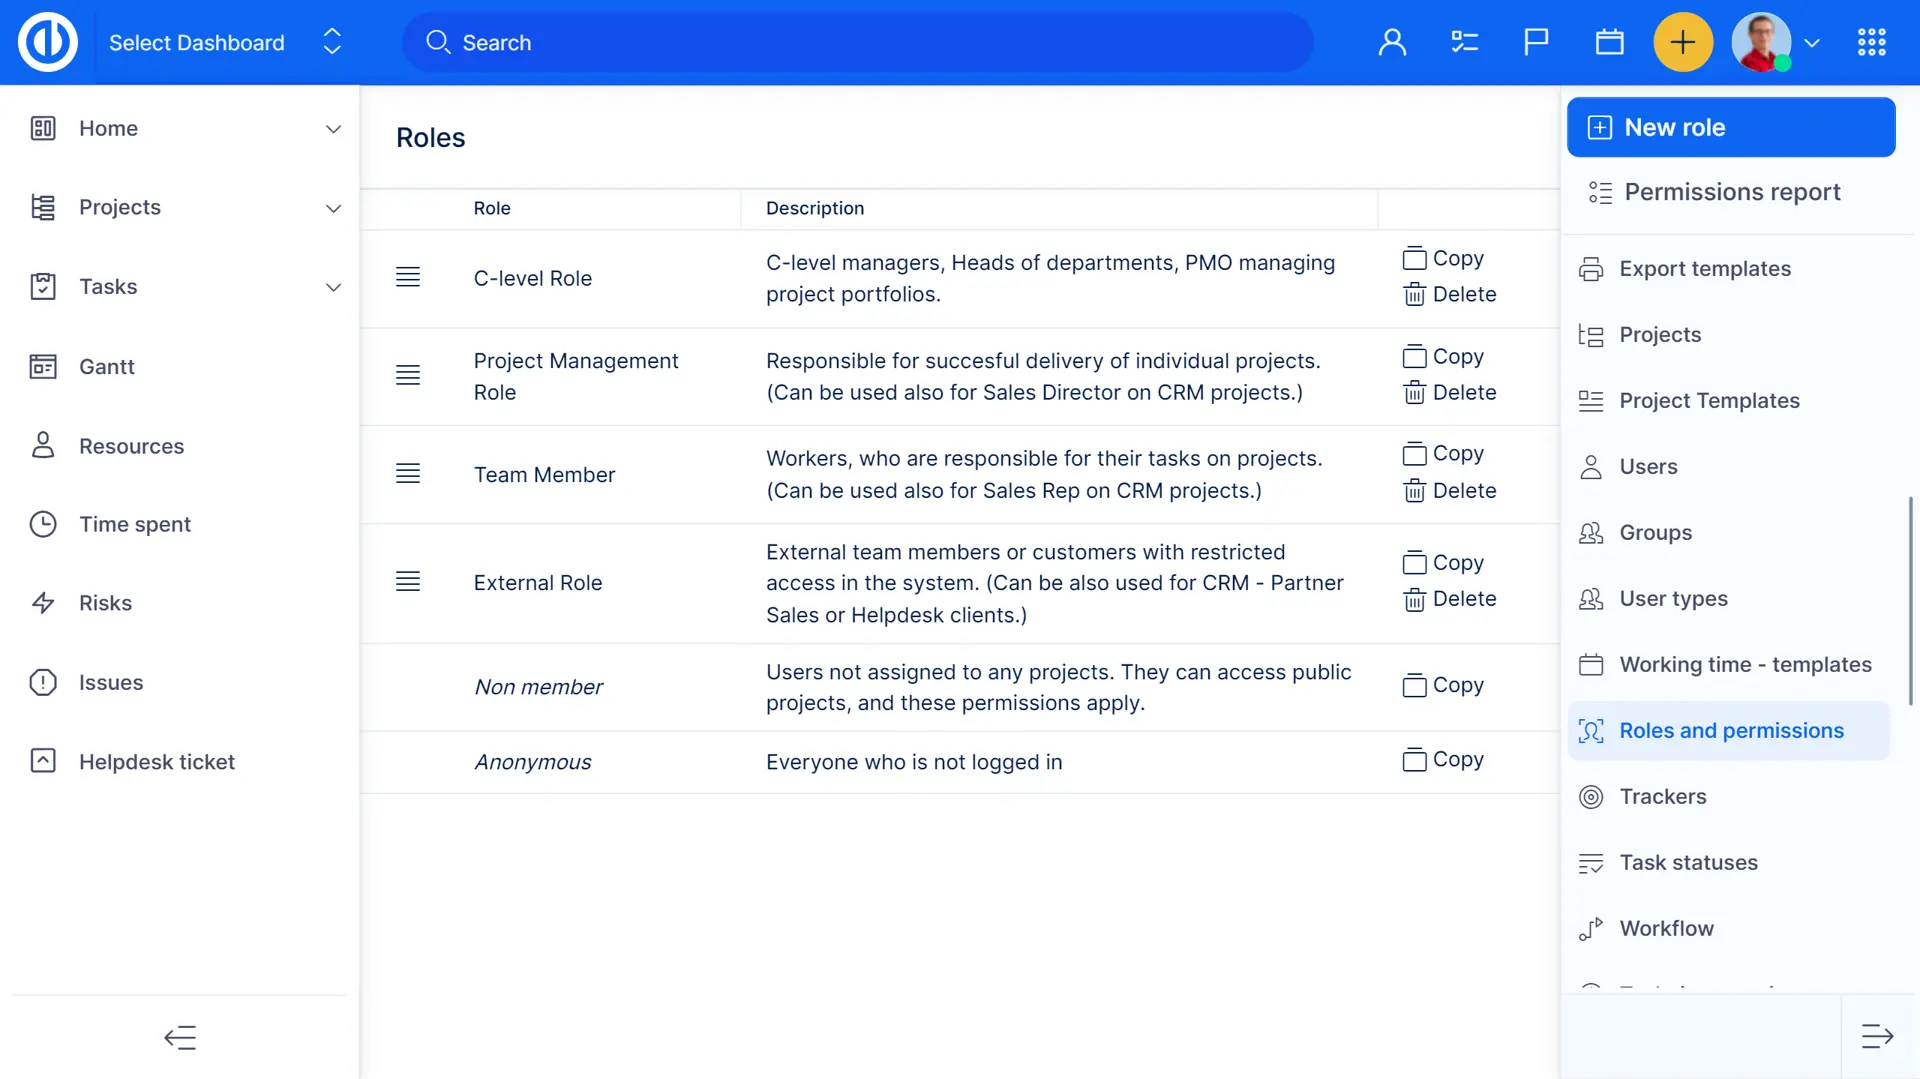Select Trackers in the right settings menu
The height and width of the screenshot is (1079, 1920).
coord(1662,797)
